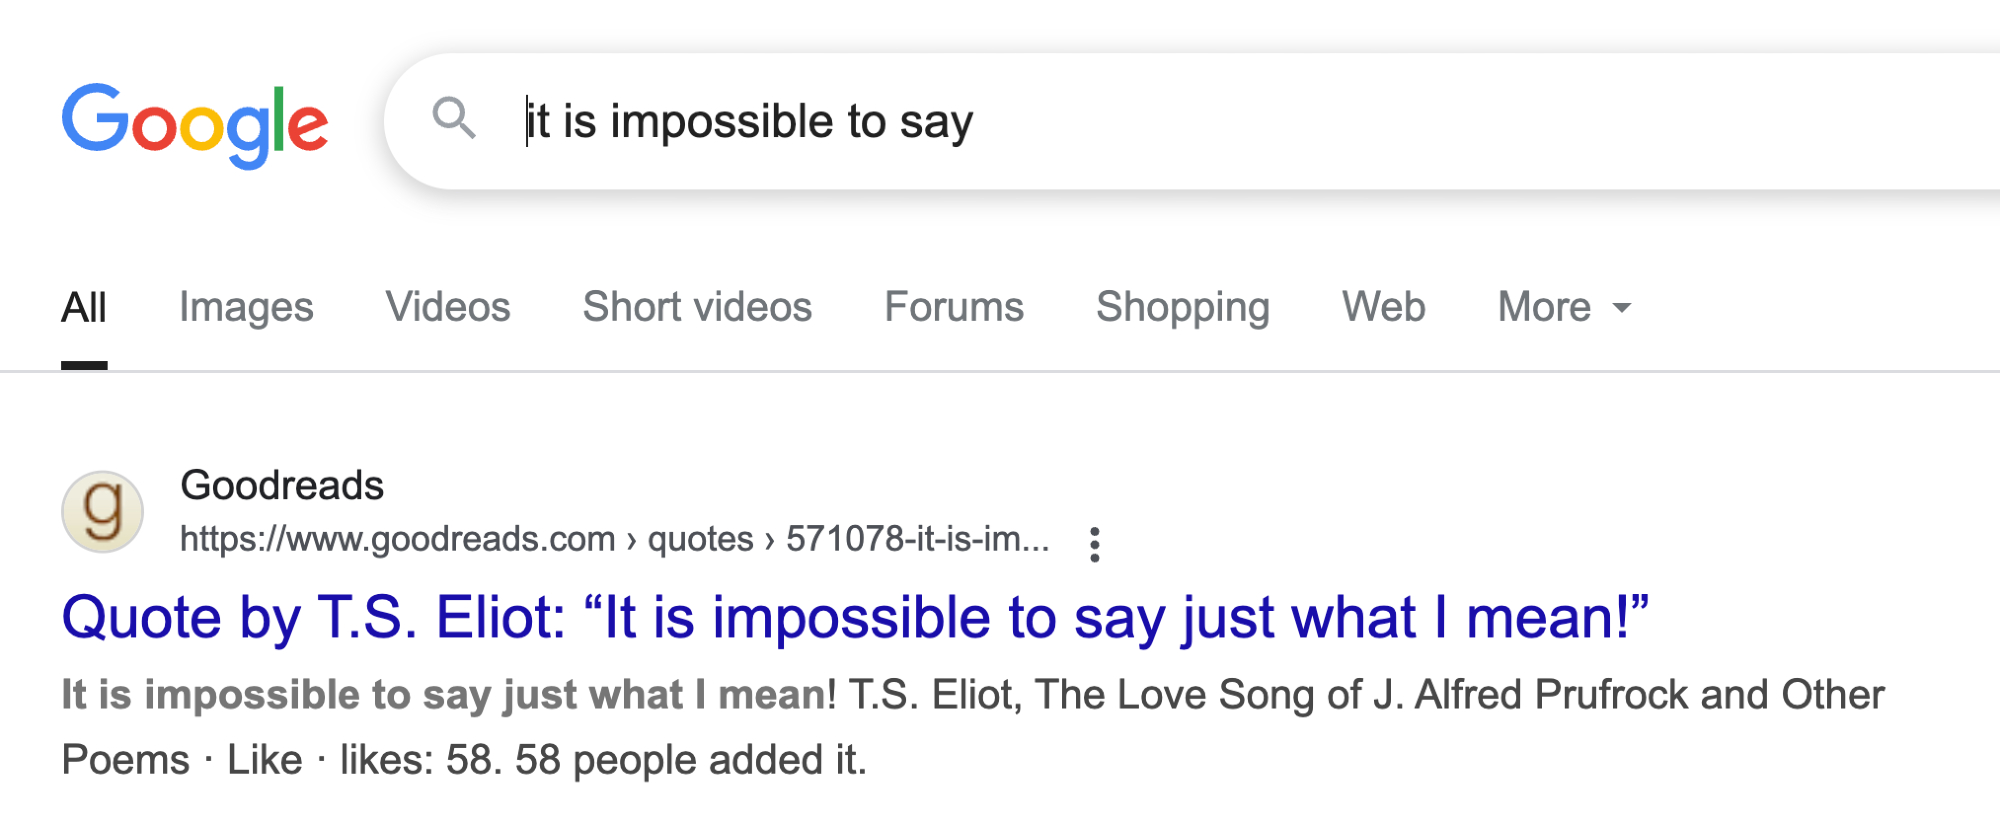This screenshot has height=821, width=2000.
Task: Open the Shopping tab
Action: pos(1182,308)
